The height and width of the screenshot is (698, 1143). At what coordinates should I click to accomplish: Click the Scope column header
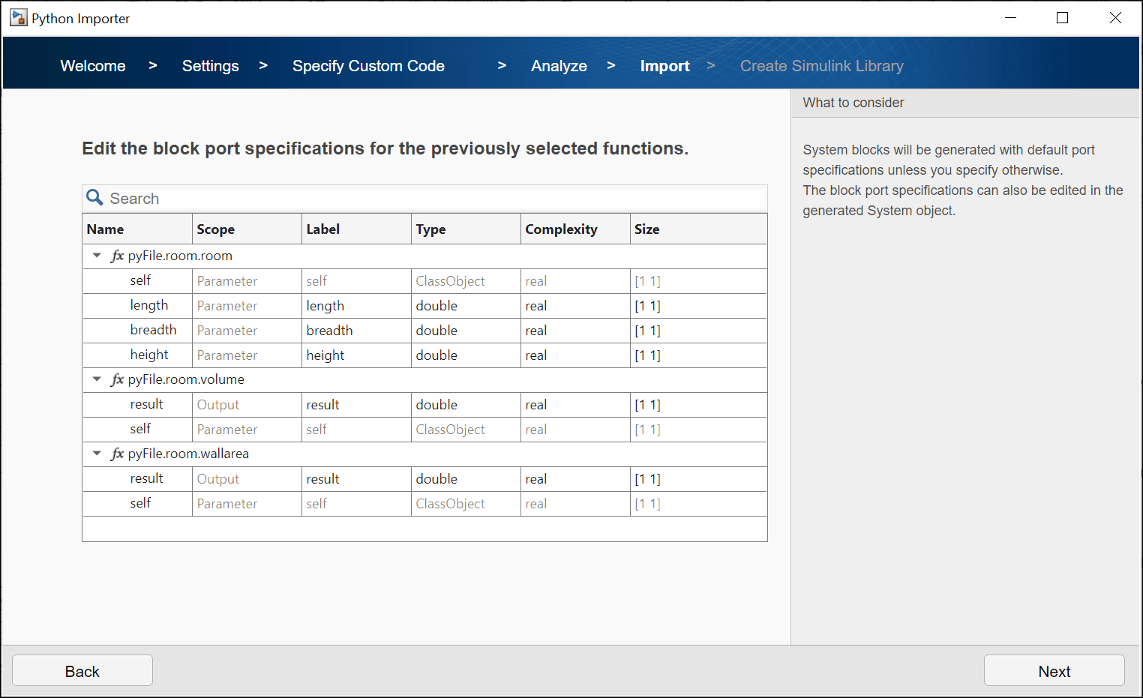(247, 229)
